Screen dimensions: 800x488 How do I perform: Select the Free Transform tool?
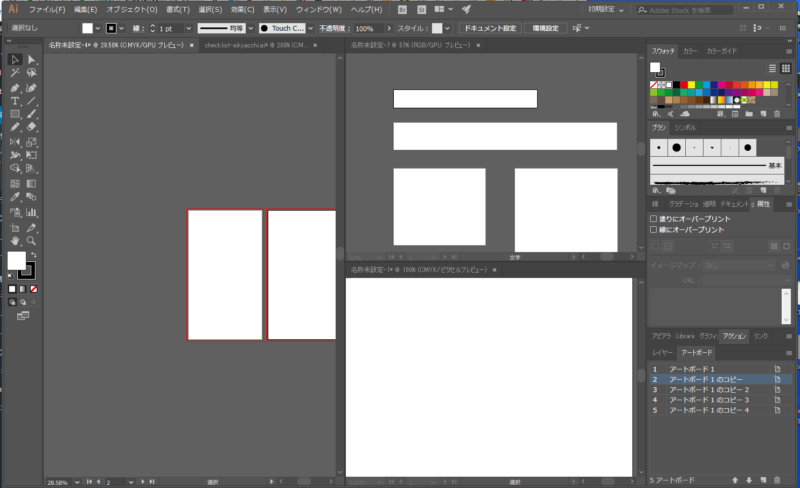click(31, 155)
